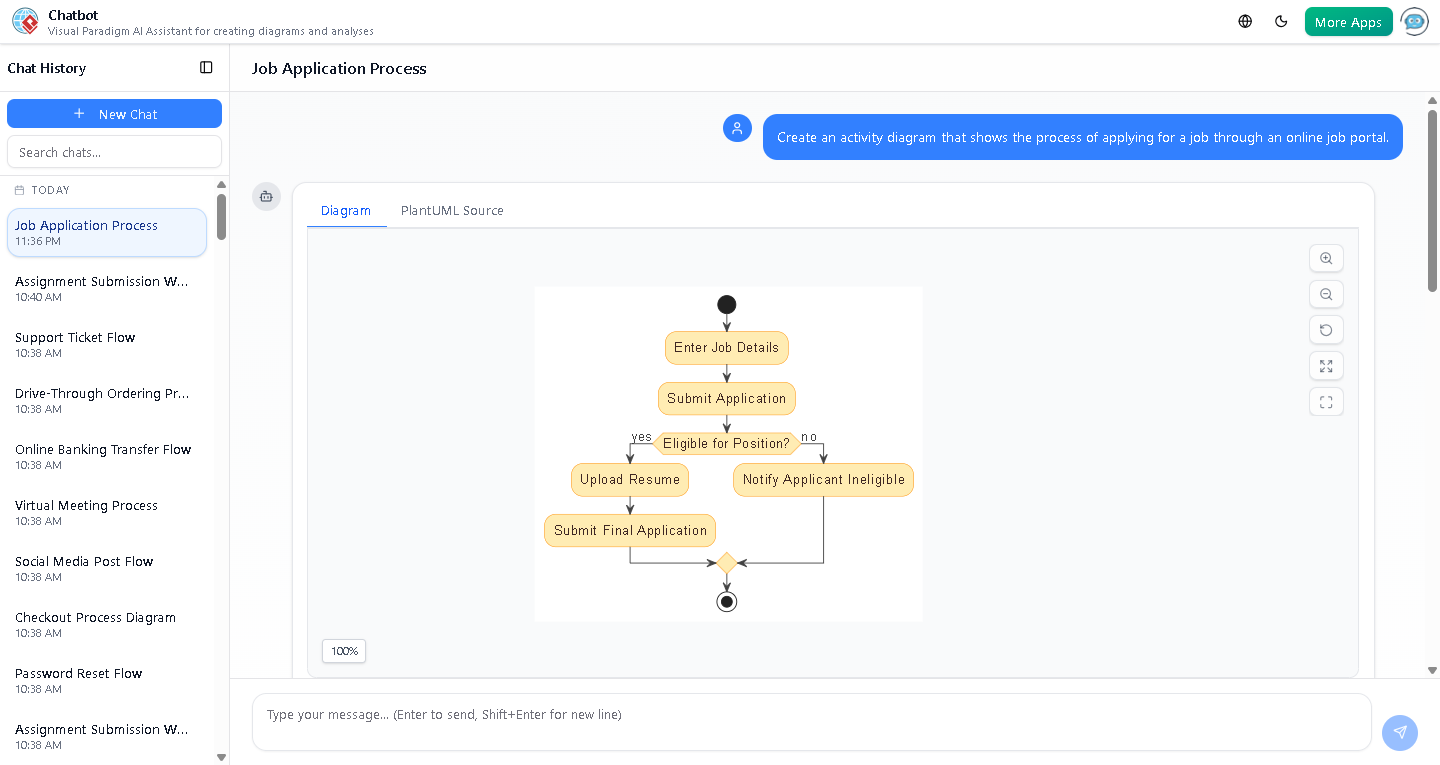Toggle dark mode with the moon icon
This screenshot has width=1440, height=765.
pyautogui.click(x=1281, y=20)
